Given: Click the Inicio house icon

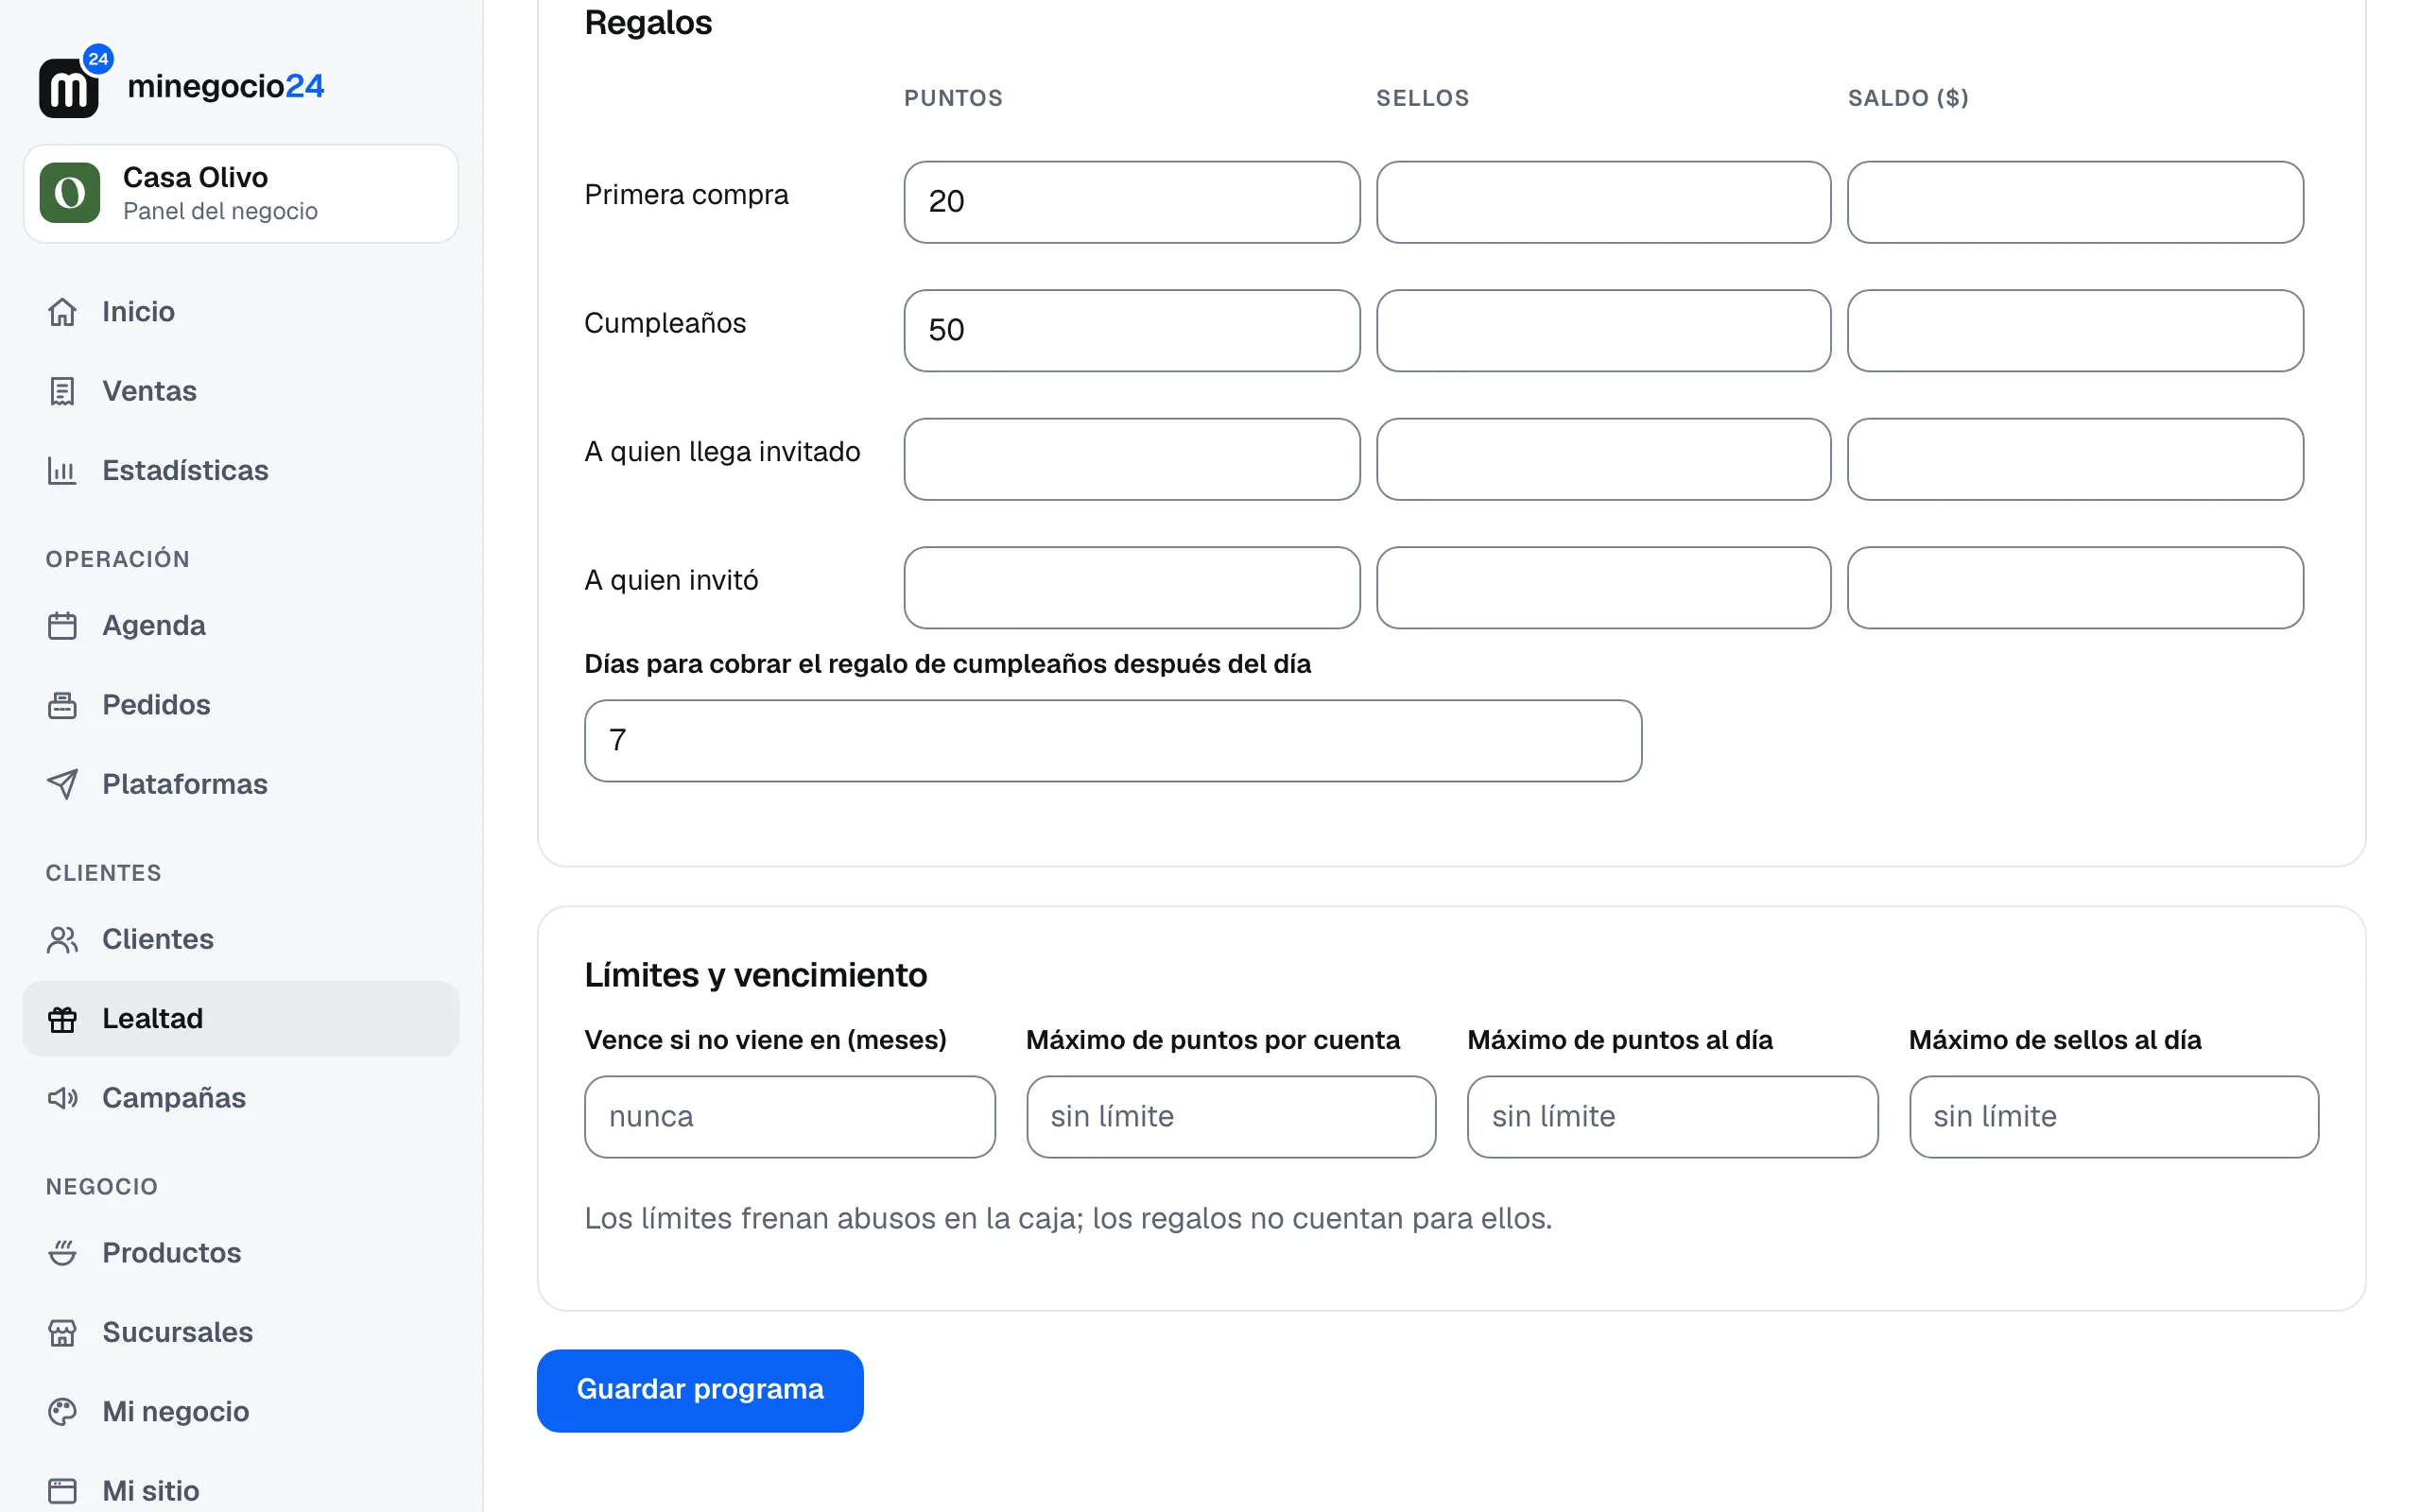Looking at the screenshot, I should (x=62, y=312).
